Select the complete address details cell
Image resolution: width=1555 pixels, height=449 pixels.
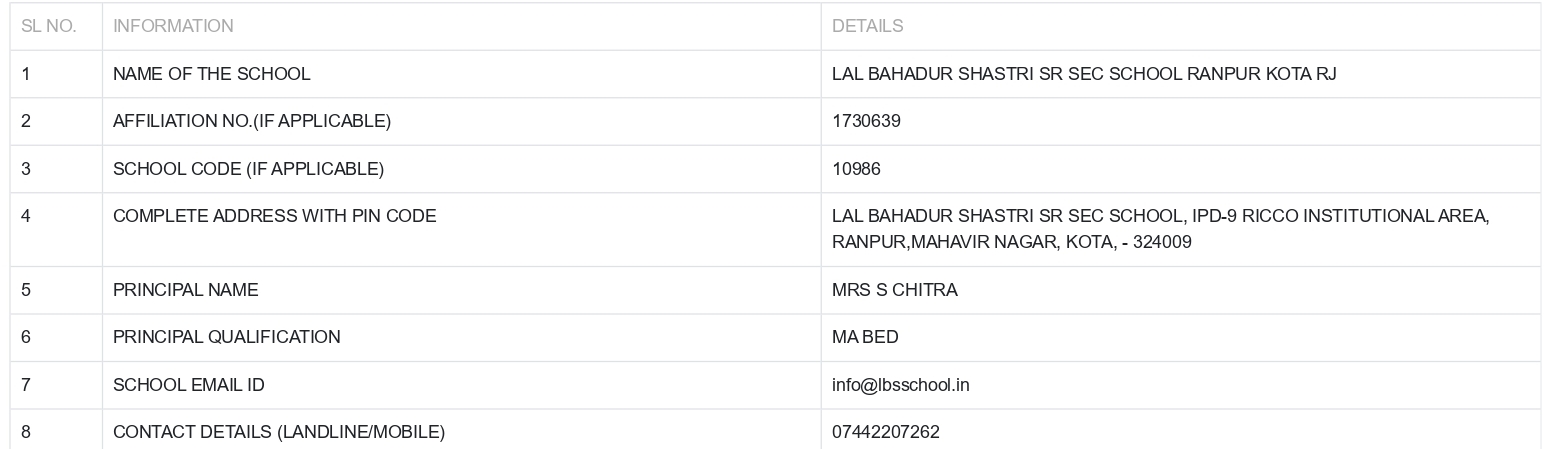1160,229
